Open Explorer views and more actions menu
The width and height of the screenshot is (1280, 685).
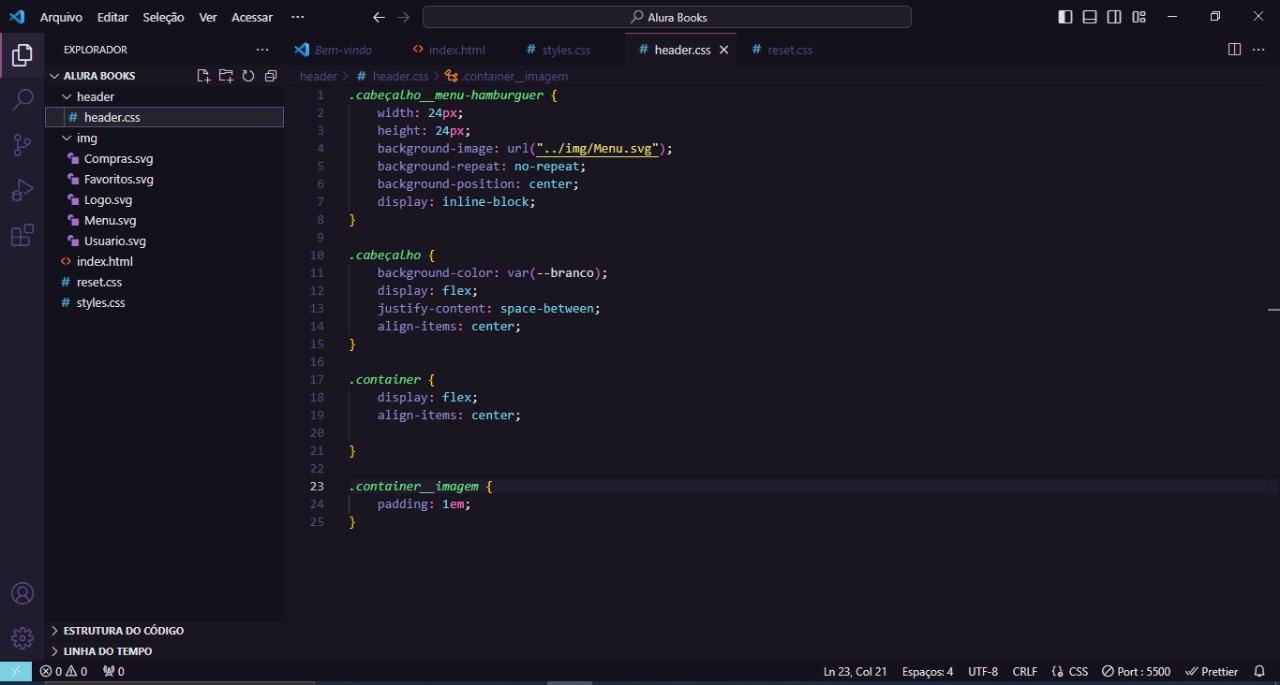click(262, 49)
